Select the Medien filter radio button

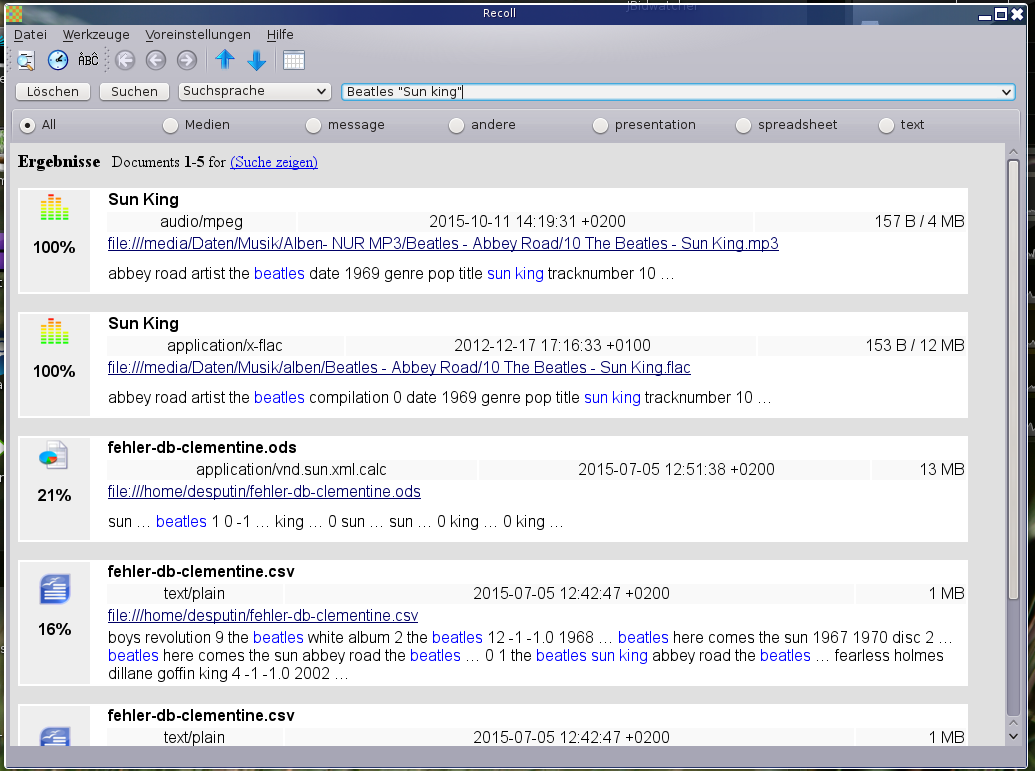point(170,125)
